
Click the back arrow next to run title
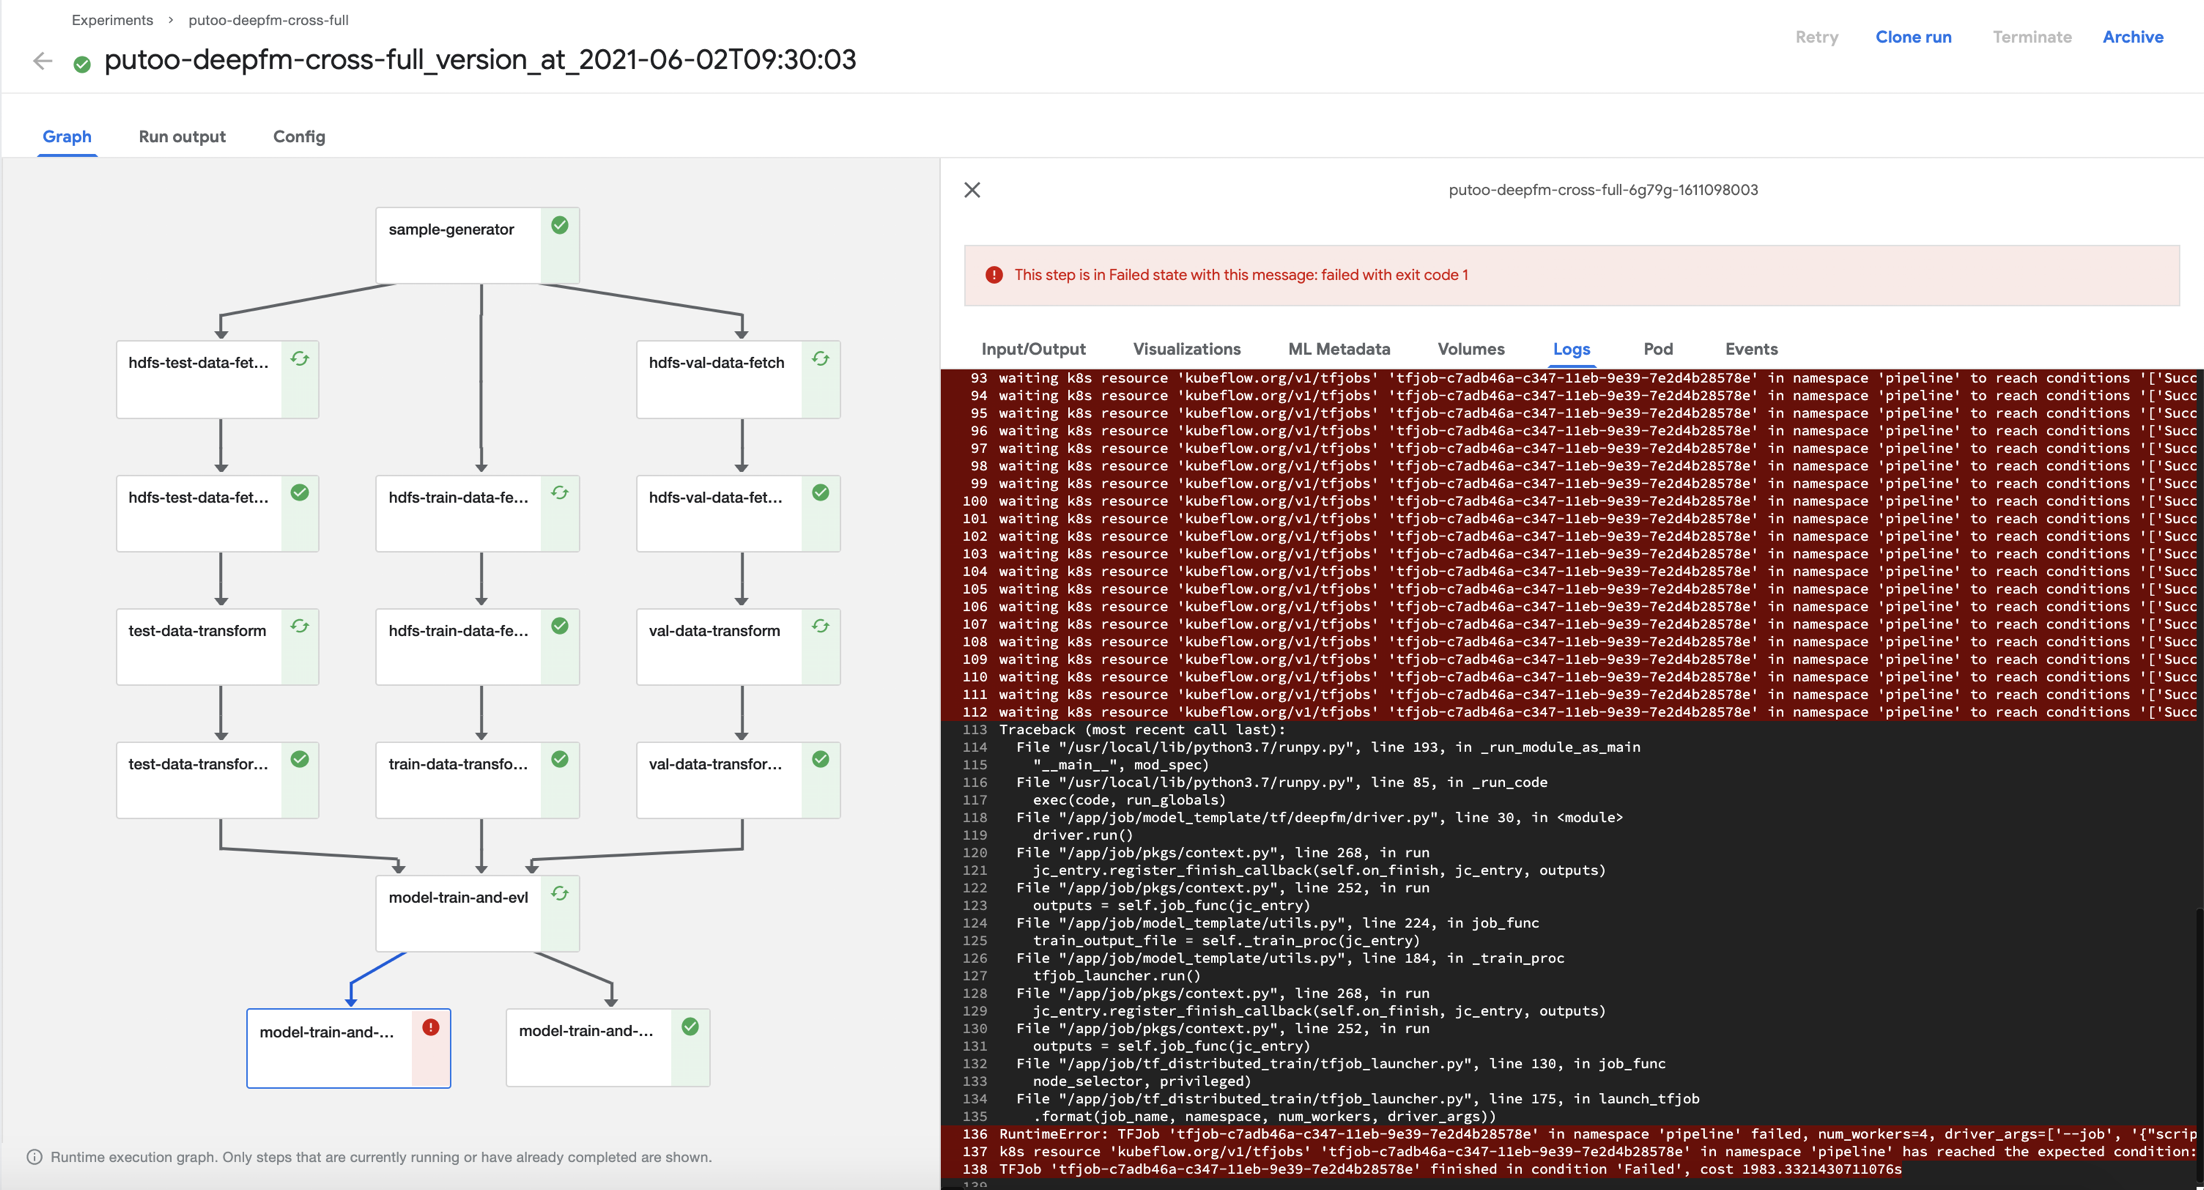pos(42,61)
